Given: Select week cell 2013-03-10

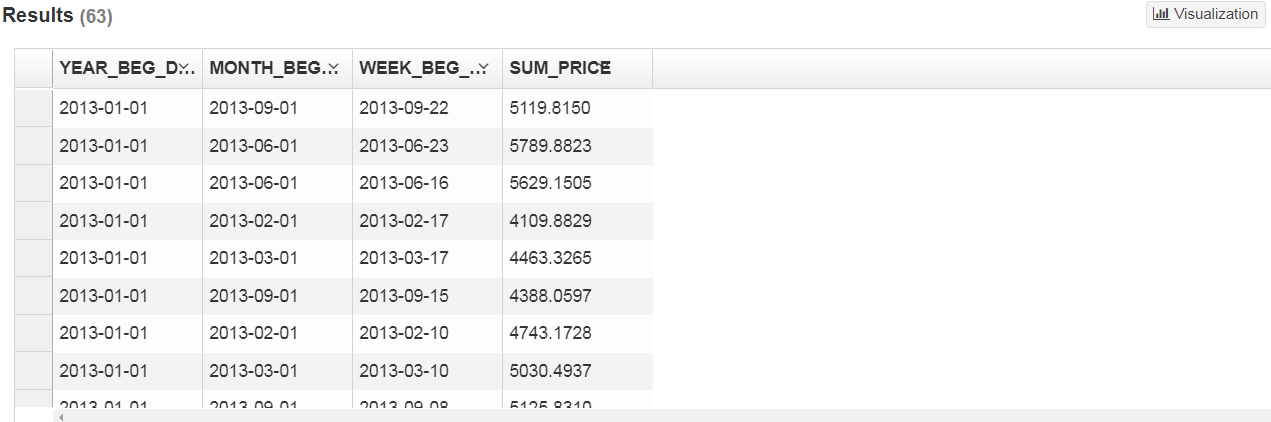Looking at the screenshot, I should click(x=427, y=371).
